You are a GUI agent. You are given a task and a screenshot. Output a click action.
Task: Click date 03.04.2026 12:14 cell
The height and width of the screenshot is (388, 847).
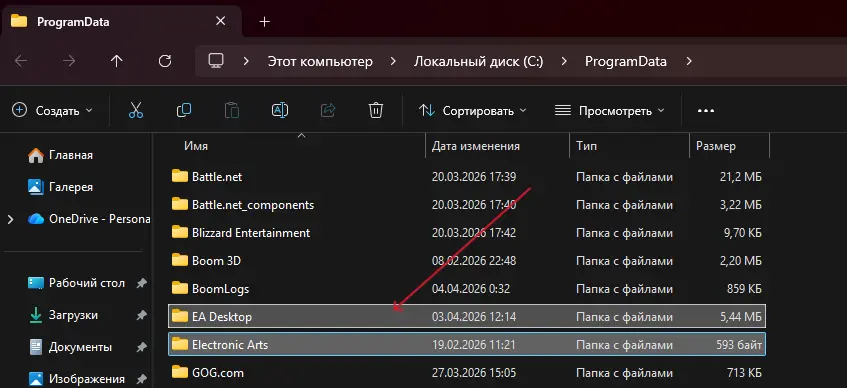474,317
